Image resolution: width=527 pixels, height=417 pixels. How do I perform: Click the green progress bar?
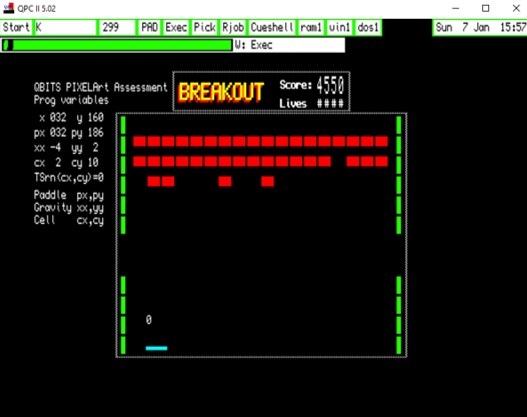pos(117,45)
